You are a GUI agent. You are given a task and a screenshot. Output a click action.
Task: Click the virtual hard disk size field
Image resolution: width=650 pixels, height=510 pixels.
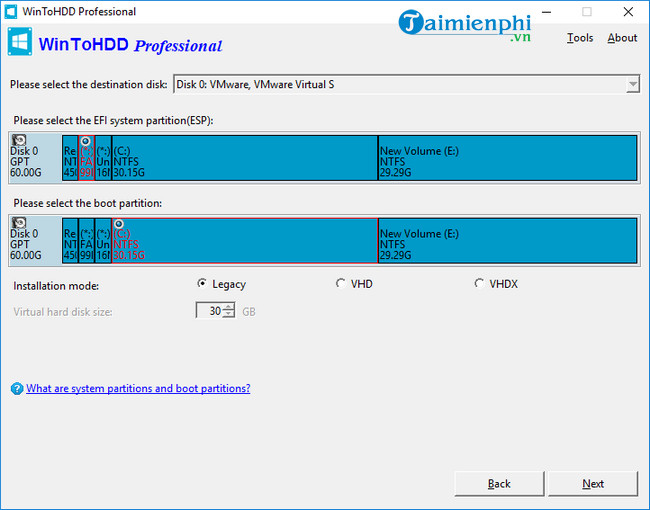point(210,311)
